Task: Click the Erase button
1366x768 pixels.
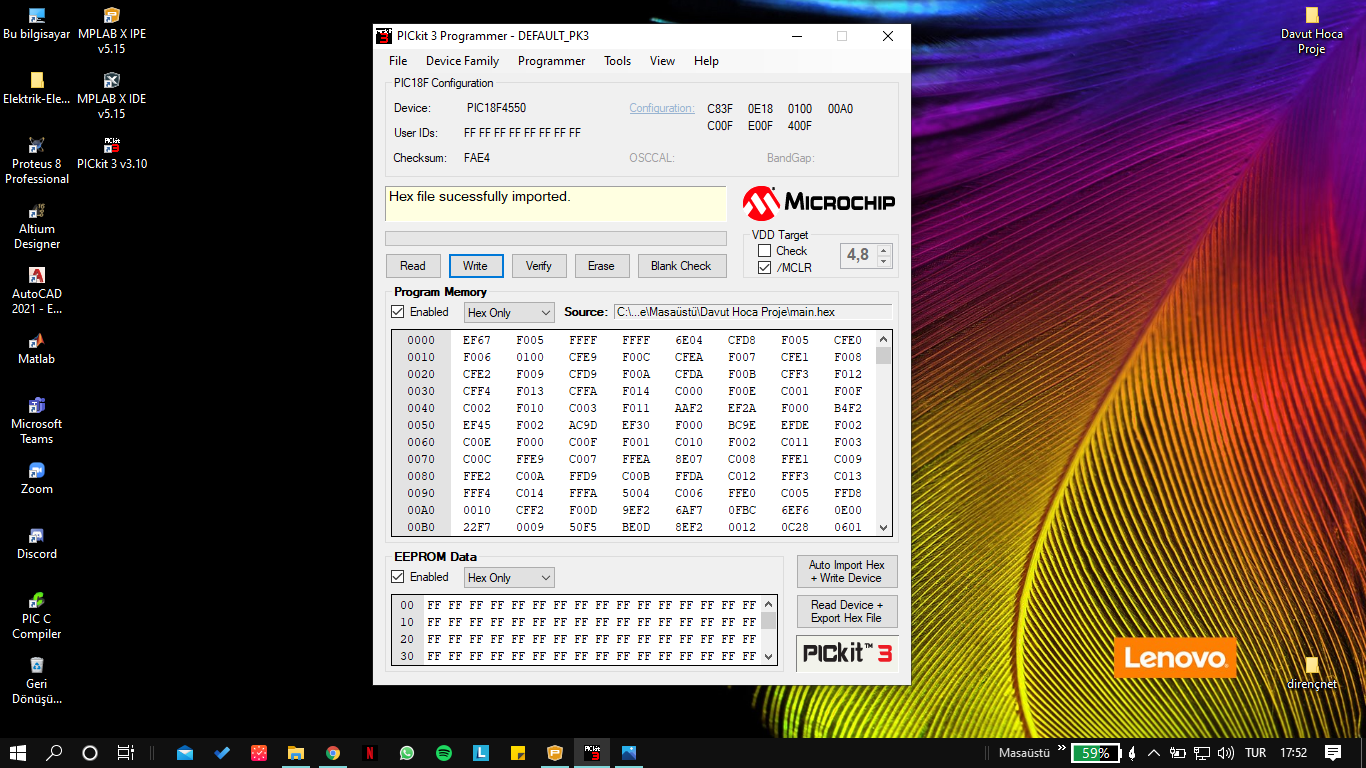Action: 601,266
